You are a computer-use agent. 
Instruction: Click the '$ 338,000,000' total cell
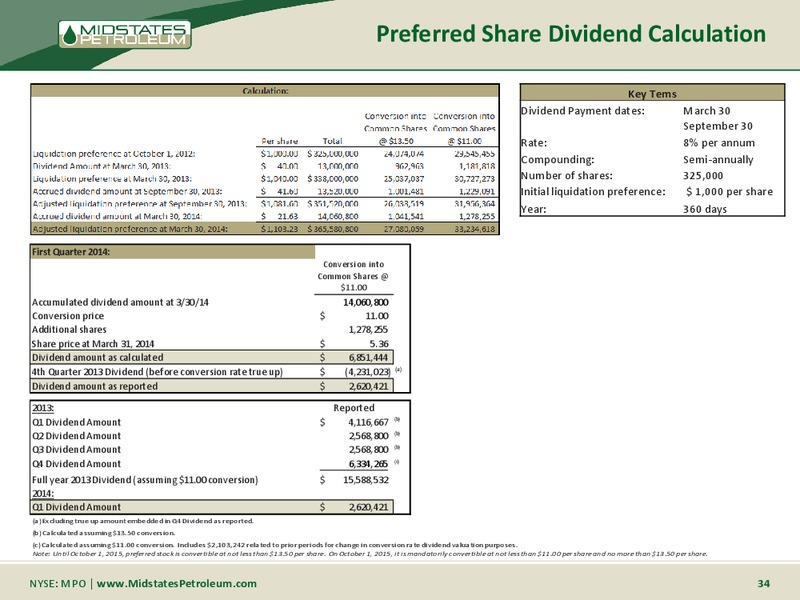tap(333, 179)
